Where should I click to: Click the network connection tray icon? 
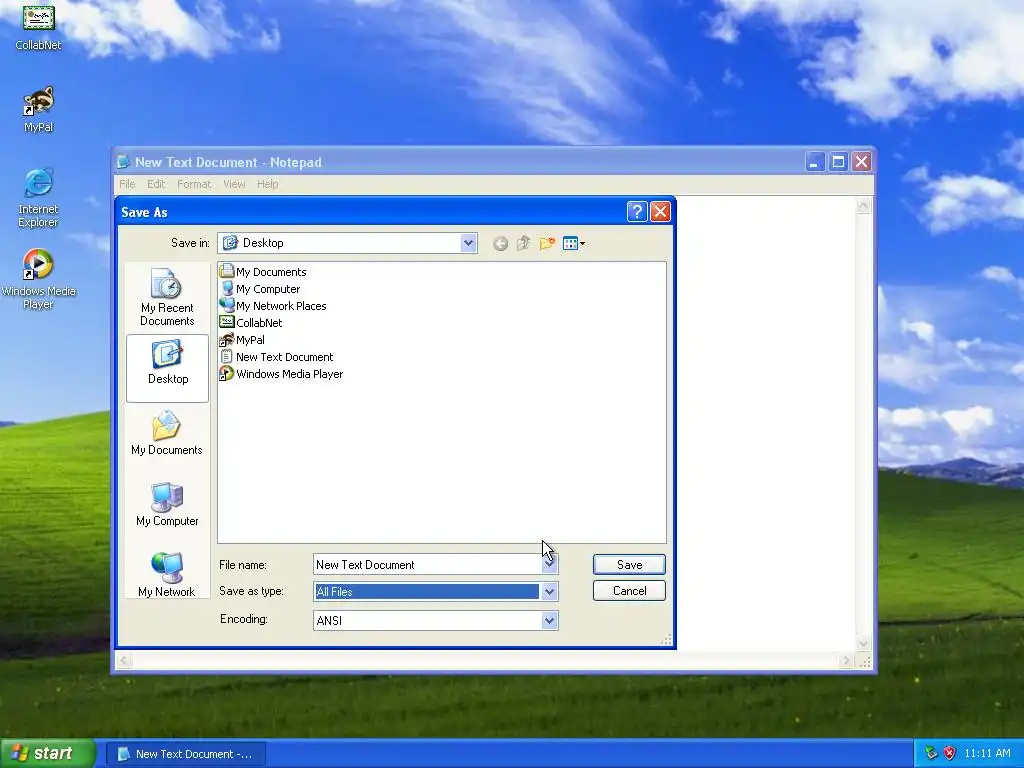point(931,754)
